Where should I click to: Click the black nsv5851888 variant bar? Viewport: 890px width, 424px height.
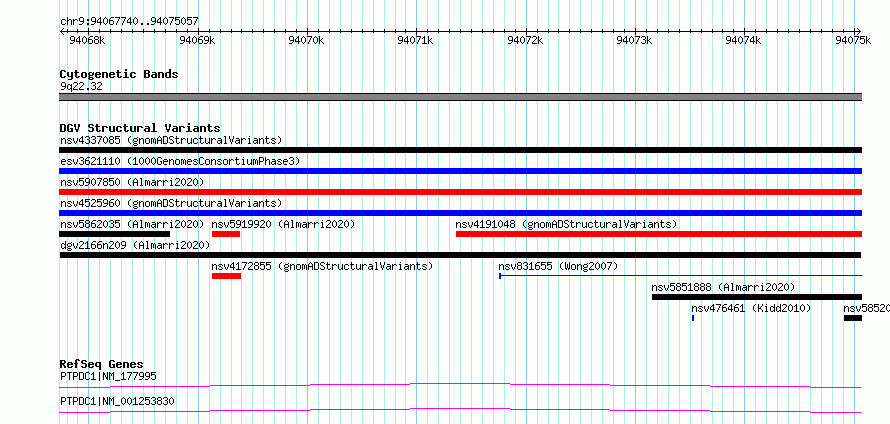tap(757, 297)
